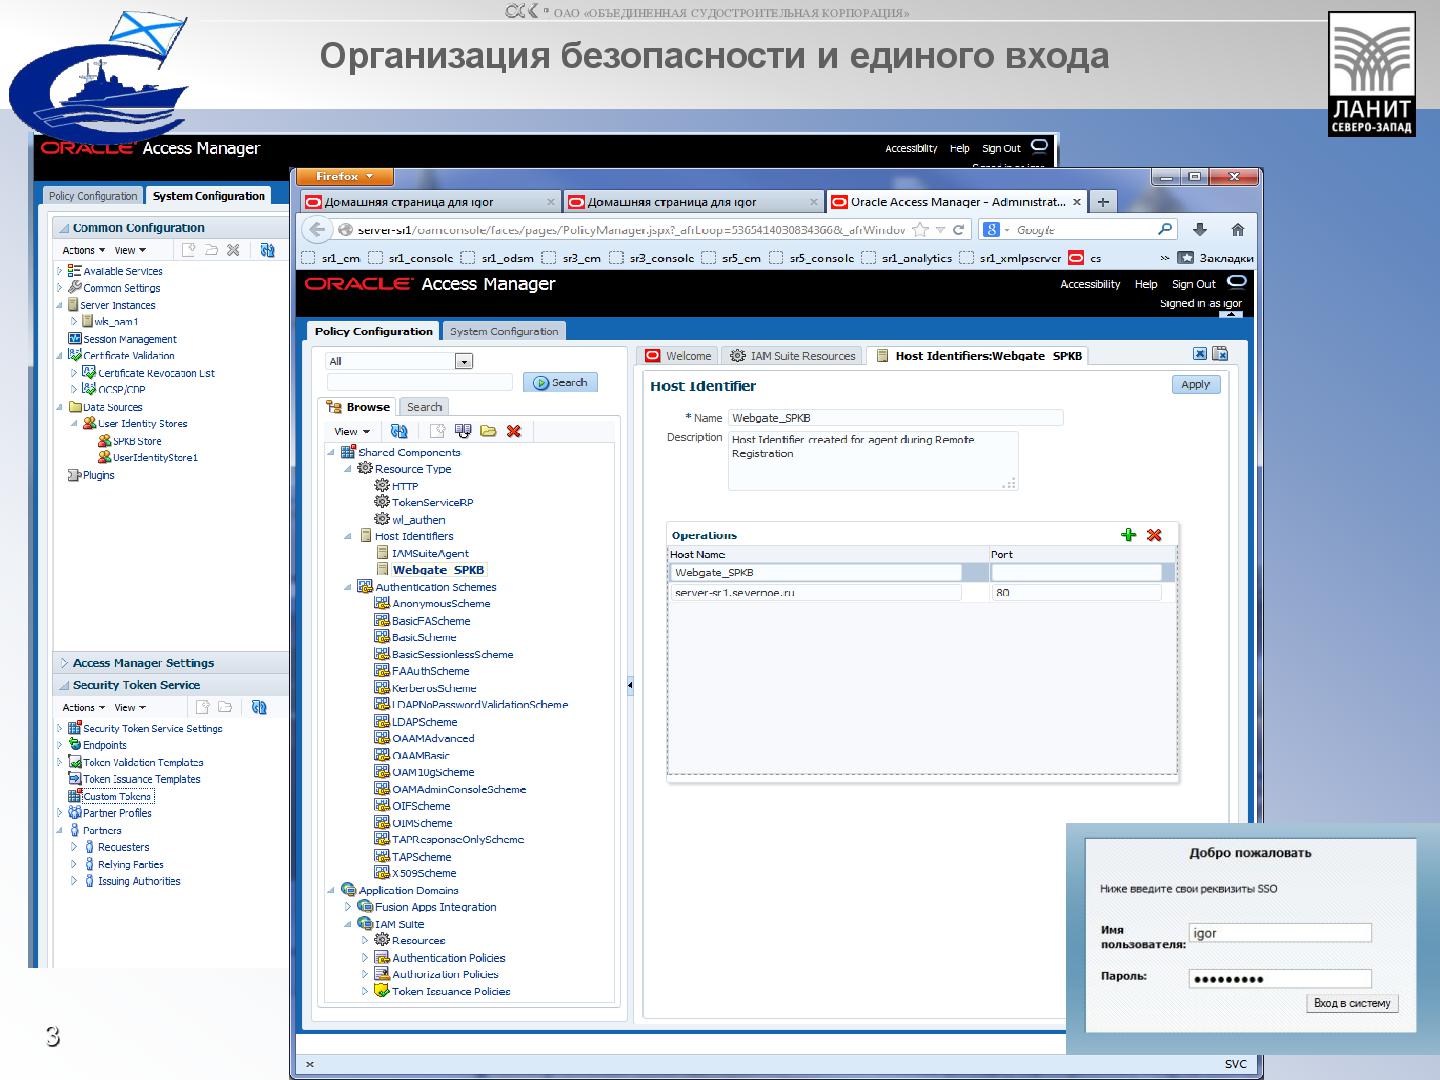Switch to the Search tab beside Browse
Viewport: 1440px width, 1080px height.
[x=424, y=407]
